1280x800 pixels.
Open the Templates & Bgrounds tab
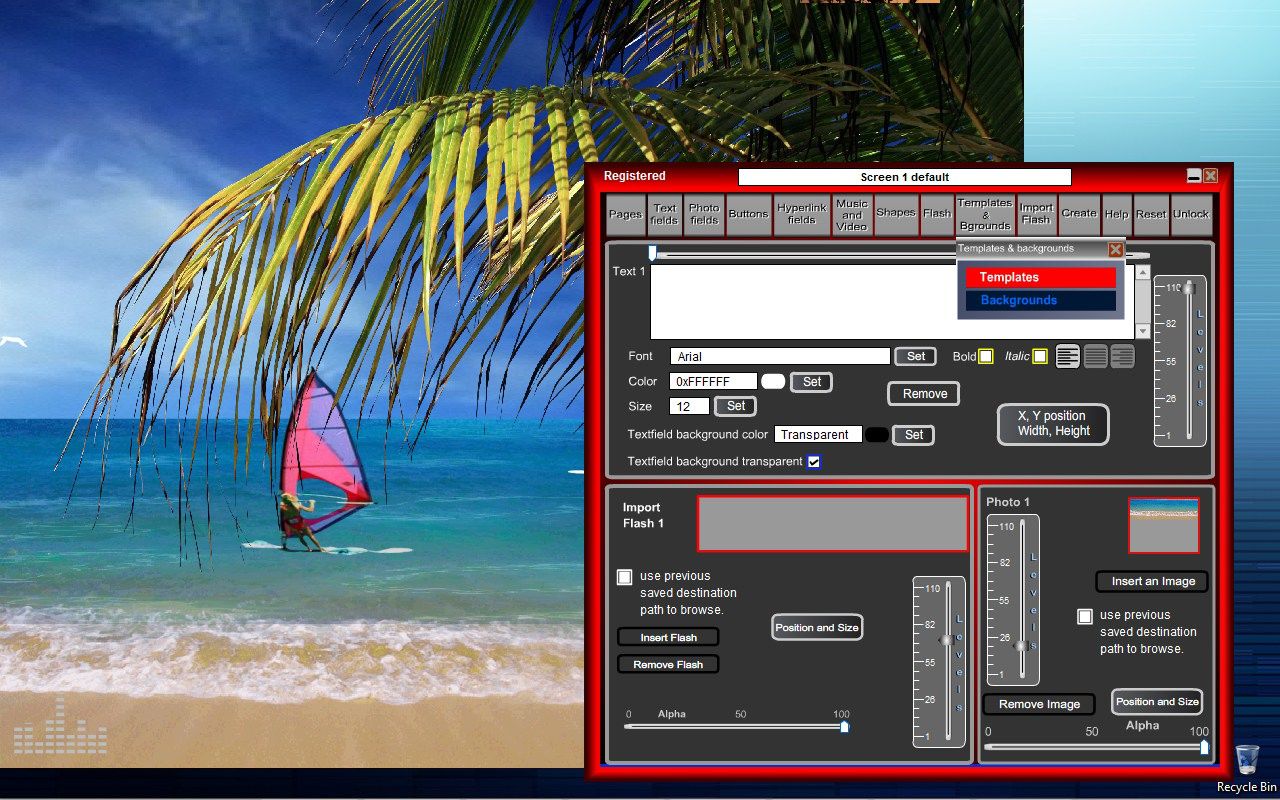pyautogui.click(x=985, y=214)
